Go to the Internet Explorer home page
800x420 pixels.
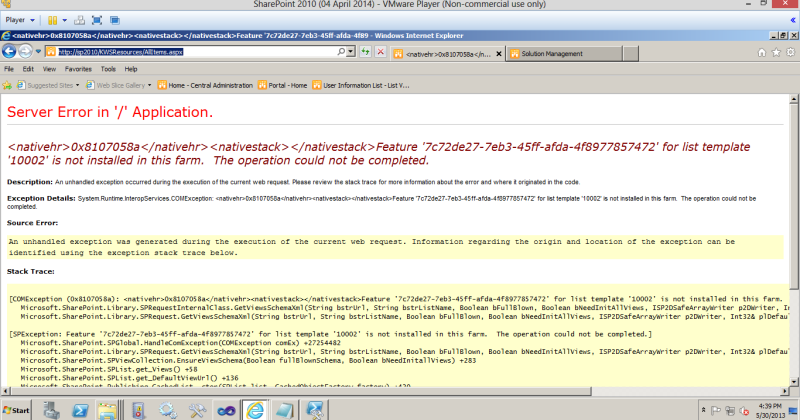pyautogui.click(x=762, y=53)
